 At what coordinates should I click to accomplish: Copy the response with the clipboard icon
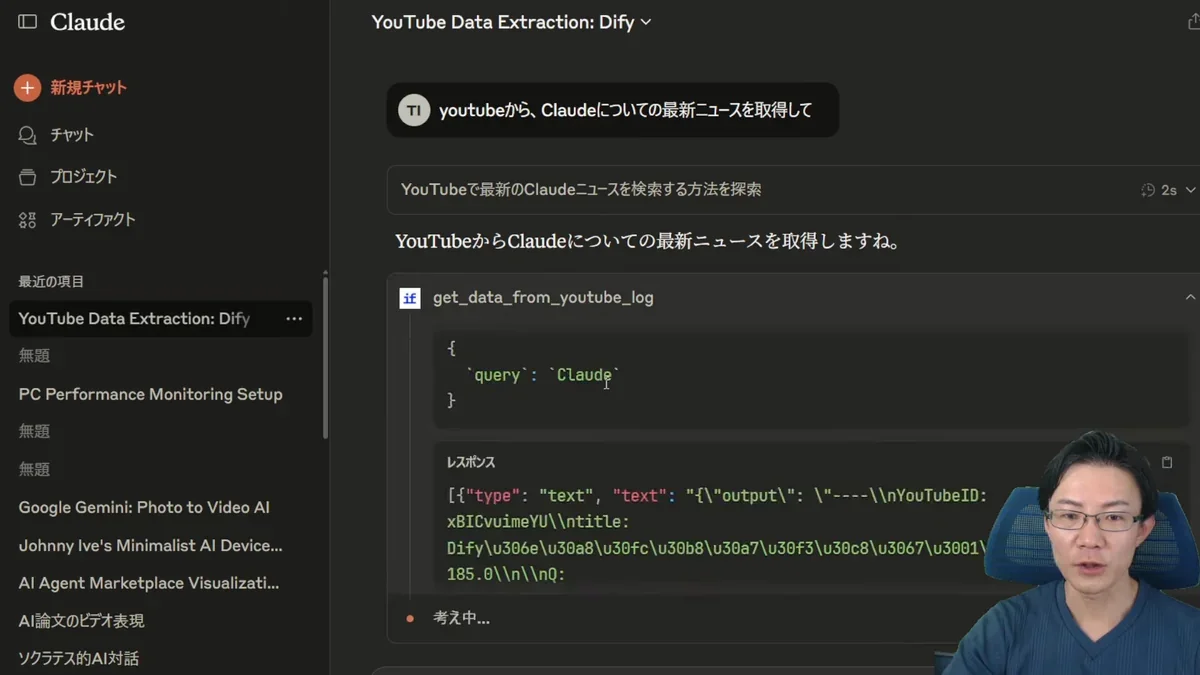[1166, 463]
